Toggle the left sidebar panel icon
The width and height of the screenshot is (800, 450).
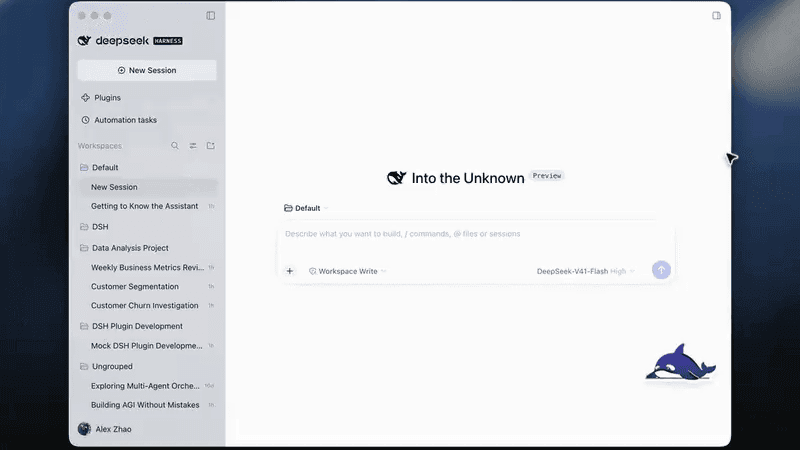click(211, 16)
